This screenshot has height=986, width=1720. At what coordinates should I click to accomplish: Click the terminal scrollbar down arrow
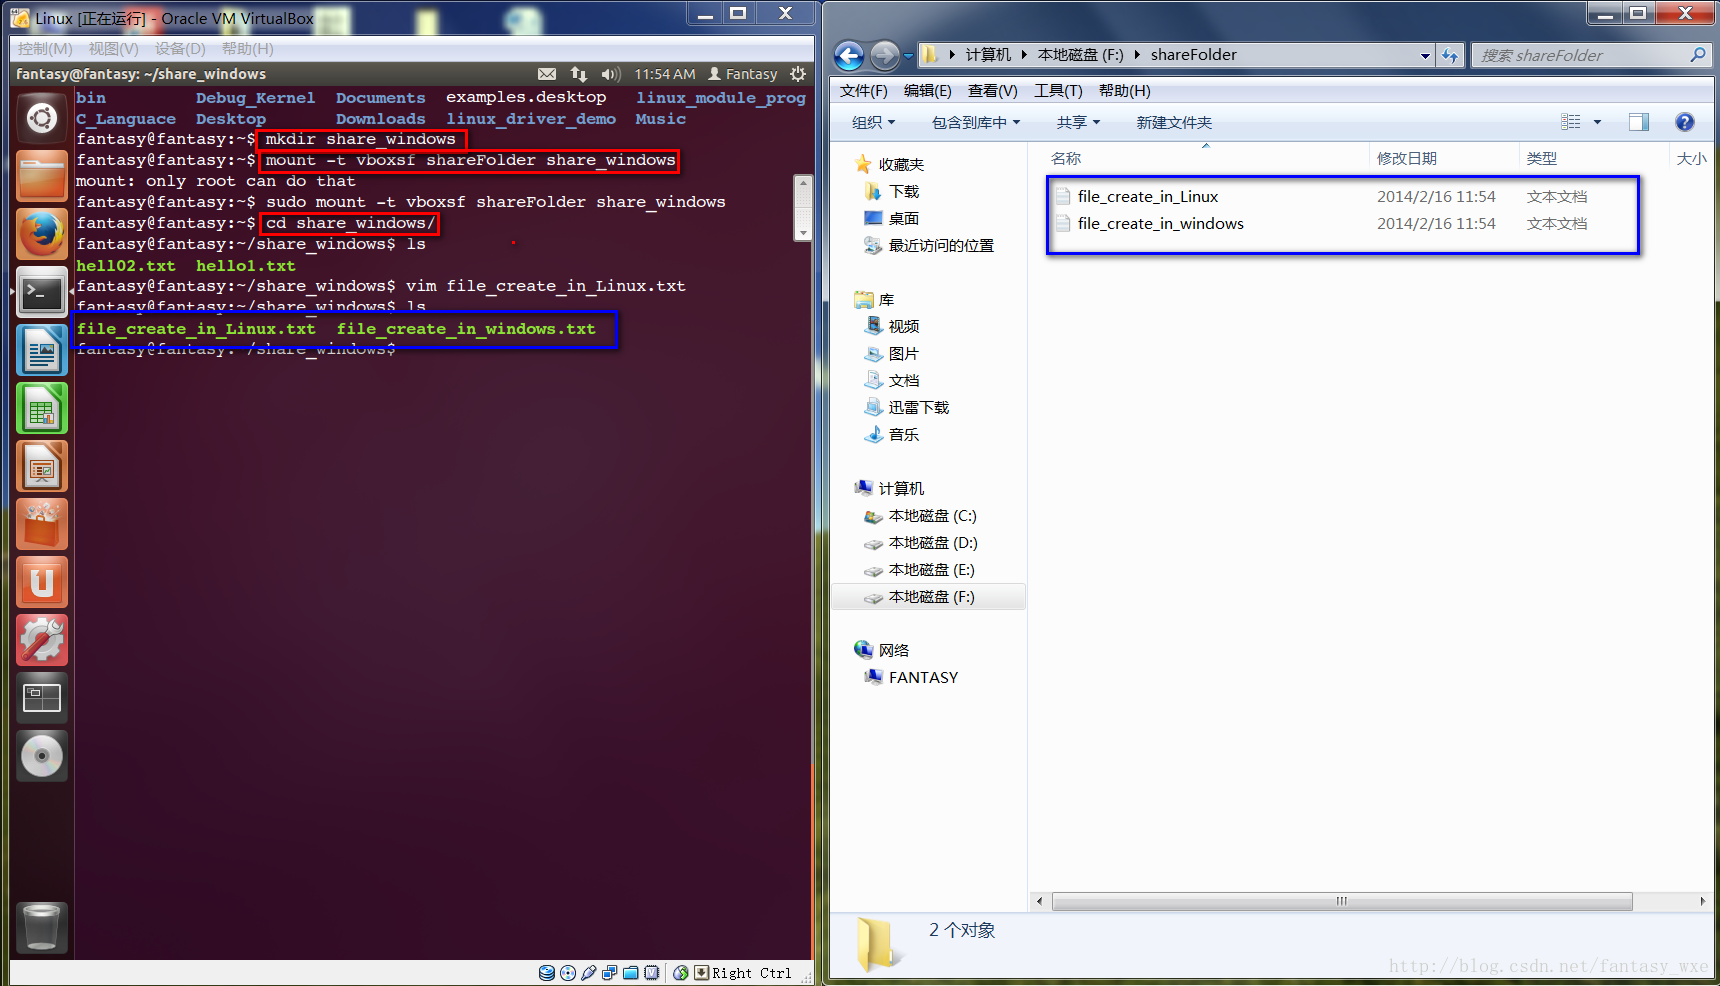(802, 232)
